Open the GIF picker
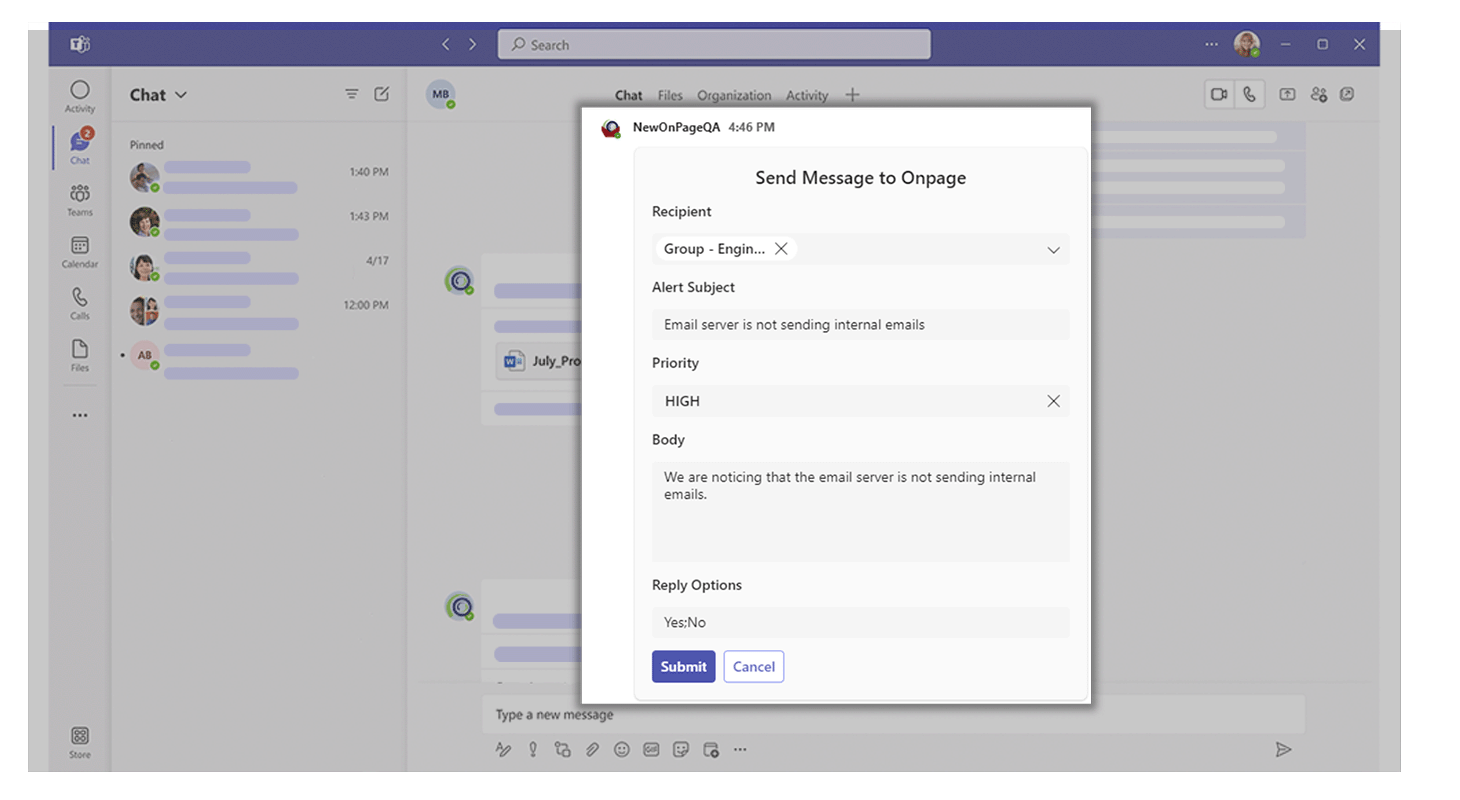The image size is (1460, 800). (x=651, y=749)
